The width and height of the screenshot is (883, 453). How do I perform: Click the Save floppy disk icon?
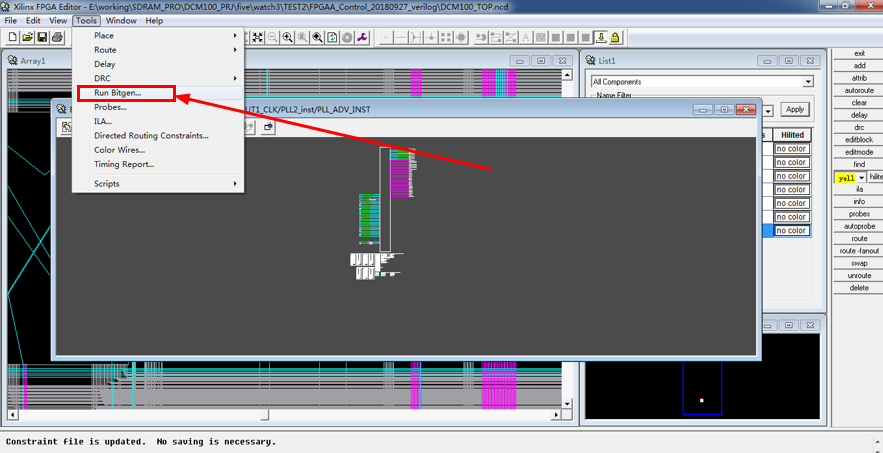[42, 38]
